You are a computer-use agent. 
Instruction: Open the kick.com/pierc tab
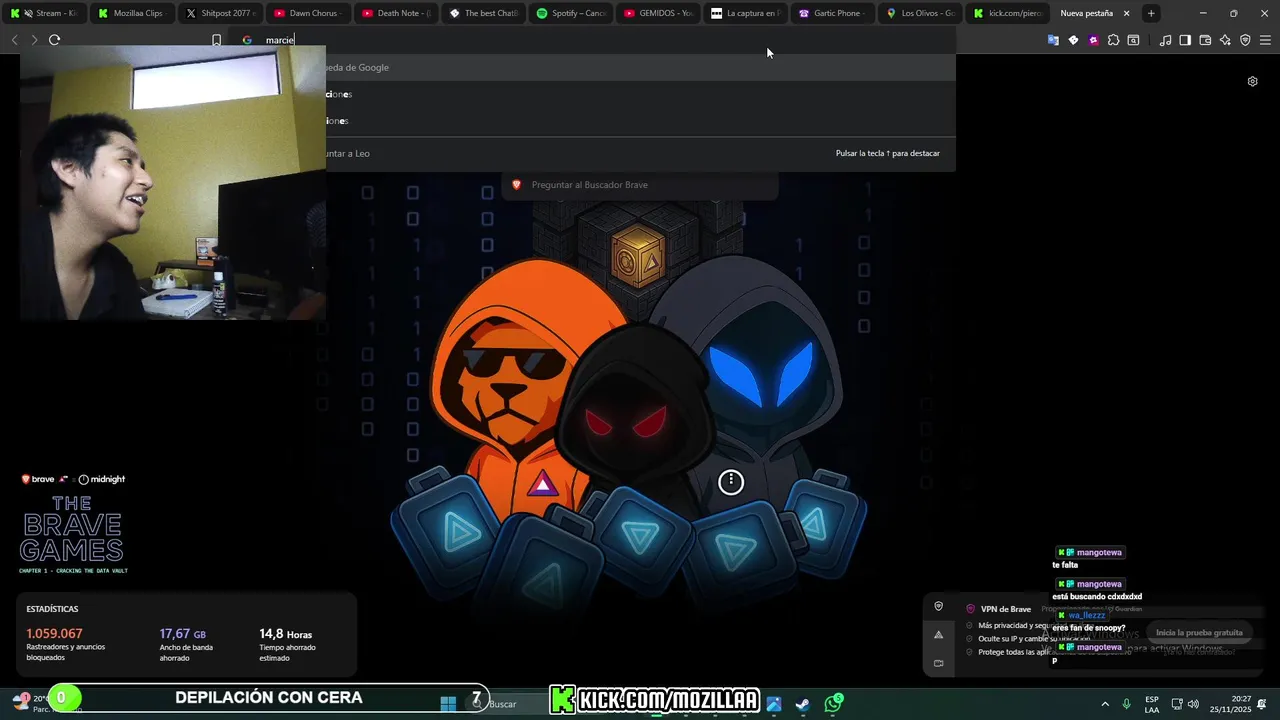1007,13
